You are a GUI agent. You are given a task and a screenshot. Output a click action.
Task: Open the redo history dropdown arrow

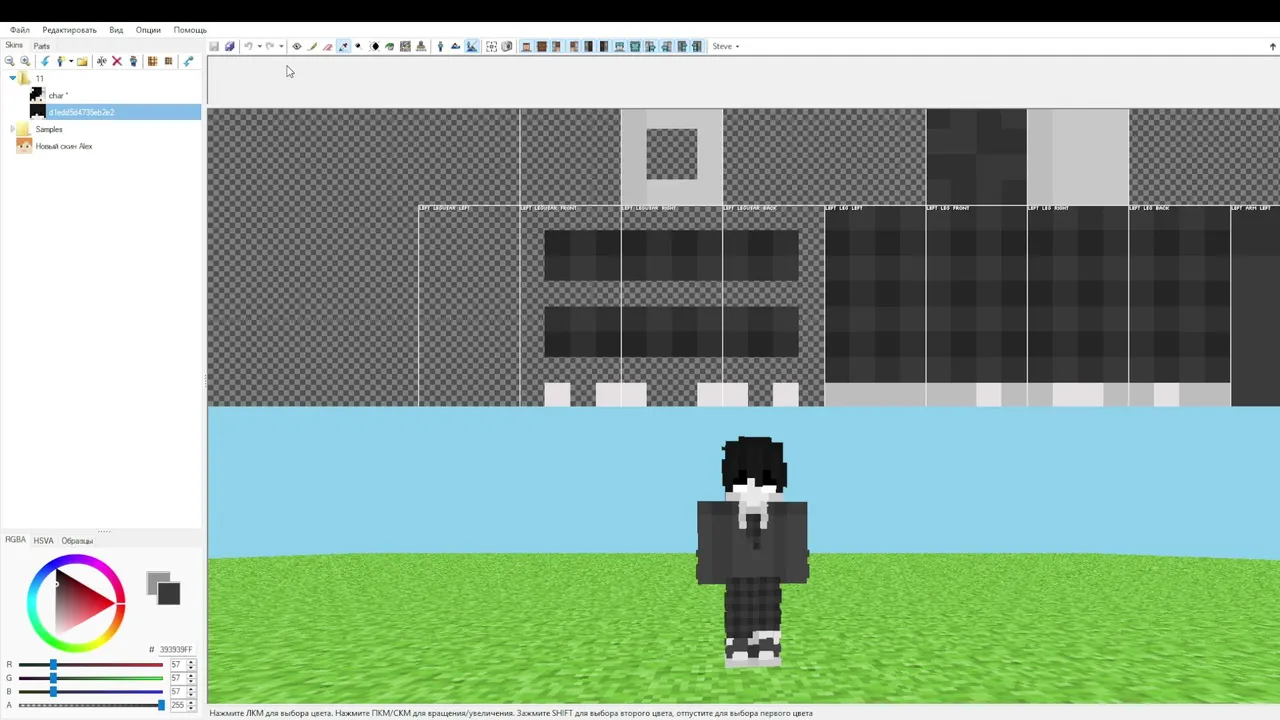coord(281,46)
